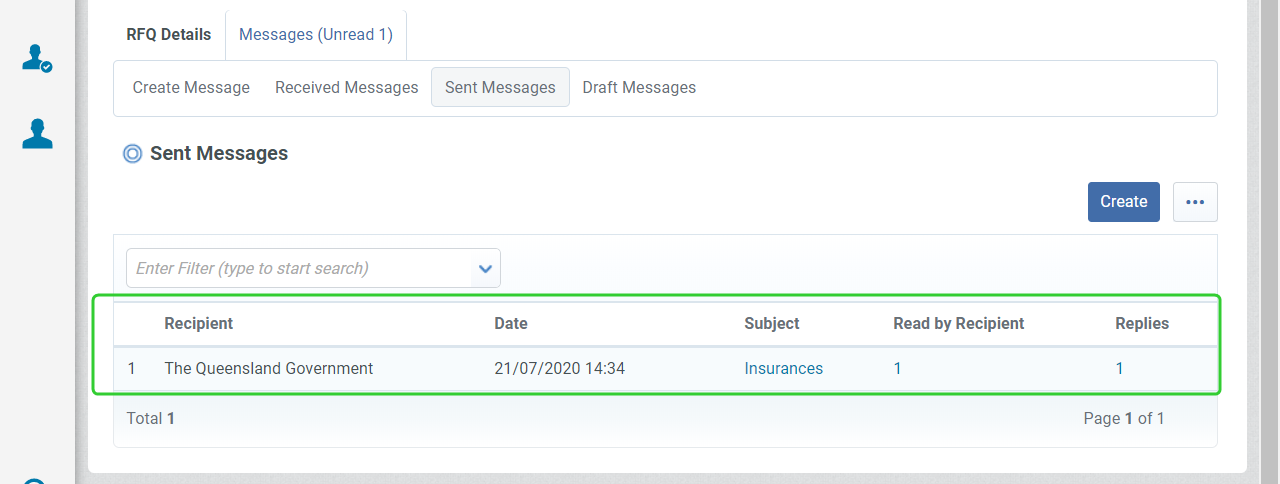Screen dimensions: 1280x484
Task: Click the user with checkmark sidebar icon
Action: click(x=37, y=58)
